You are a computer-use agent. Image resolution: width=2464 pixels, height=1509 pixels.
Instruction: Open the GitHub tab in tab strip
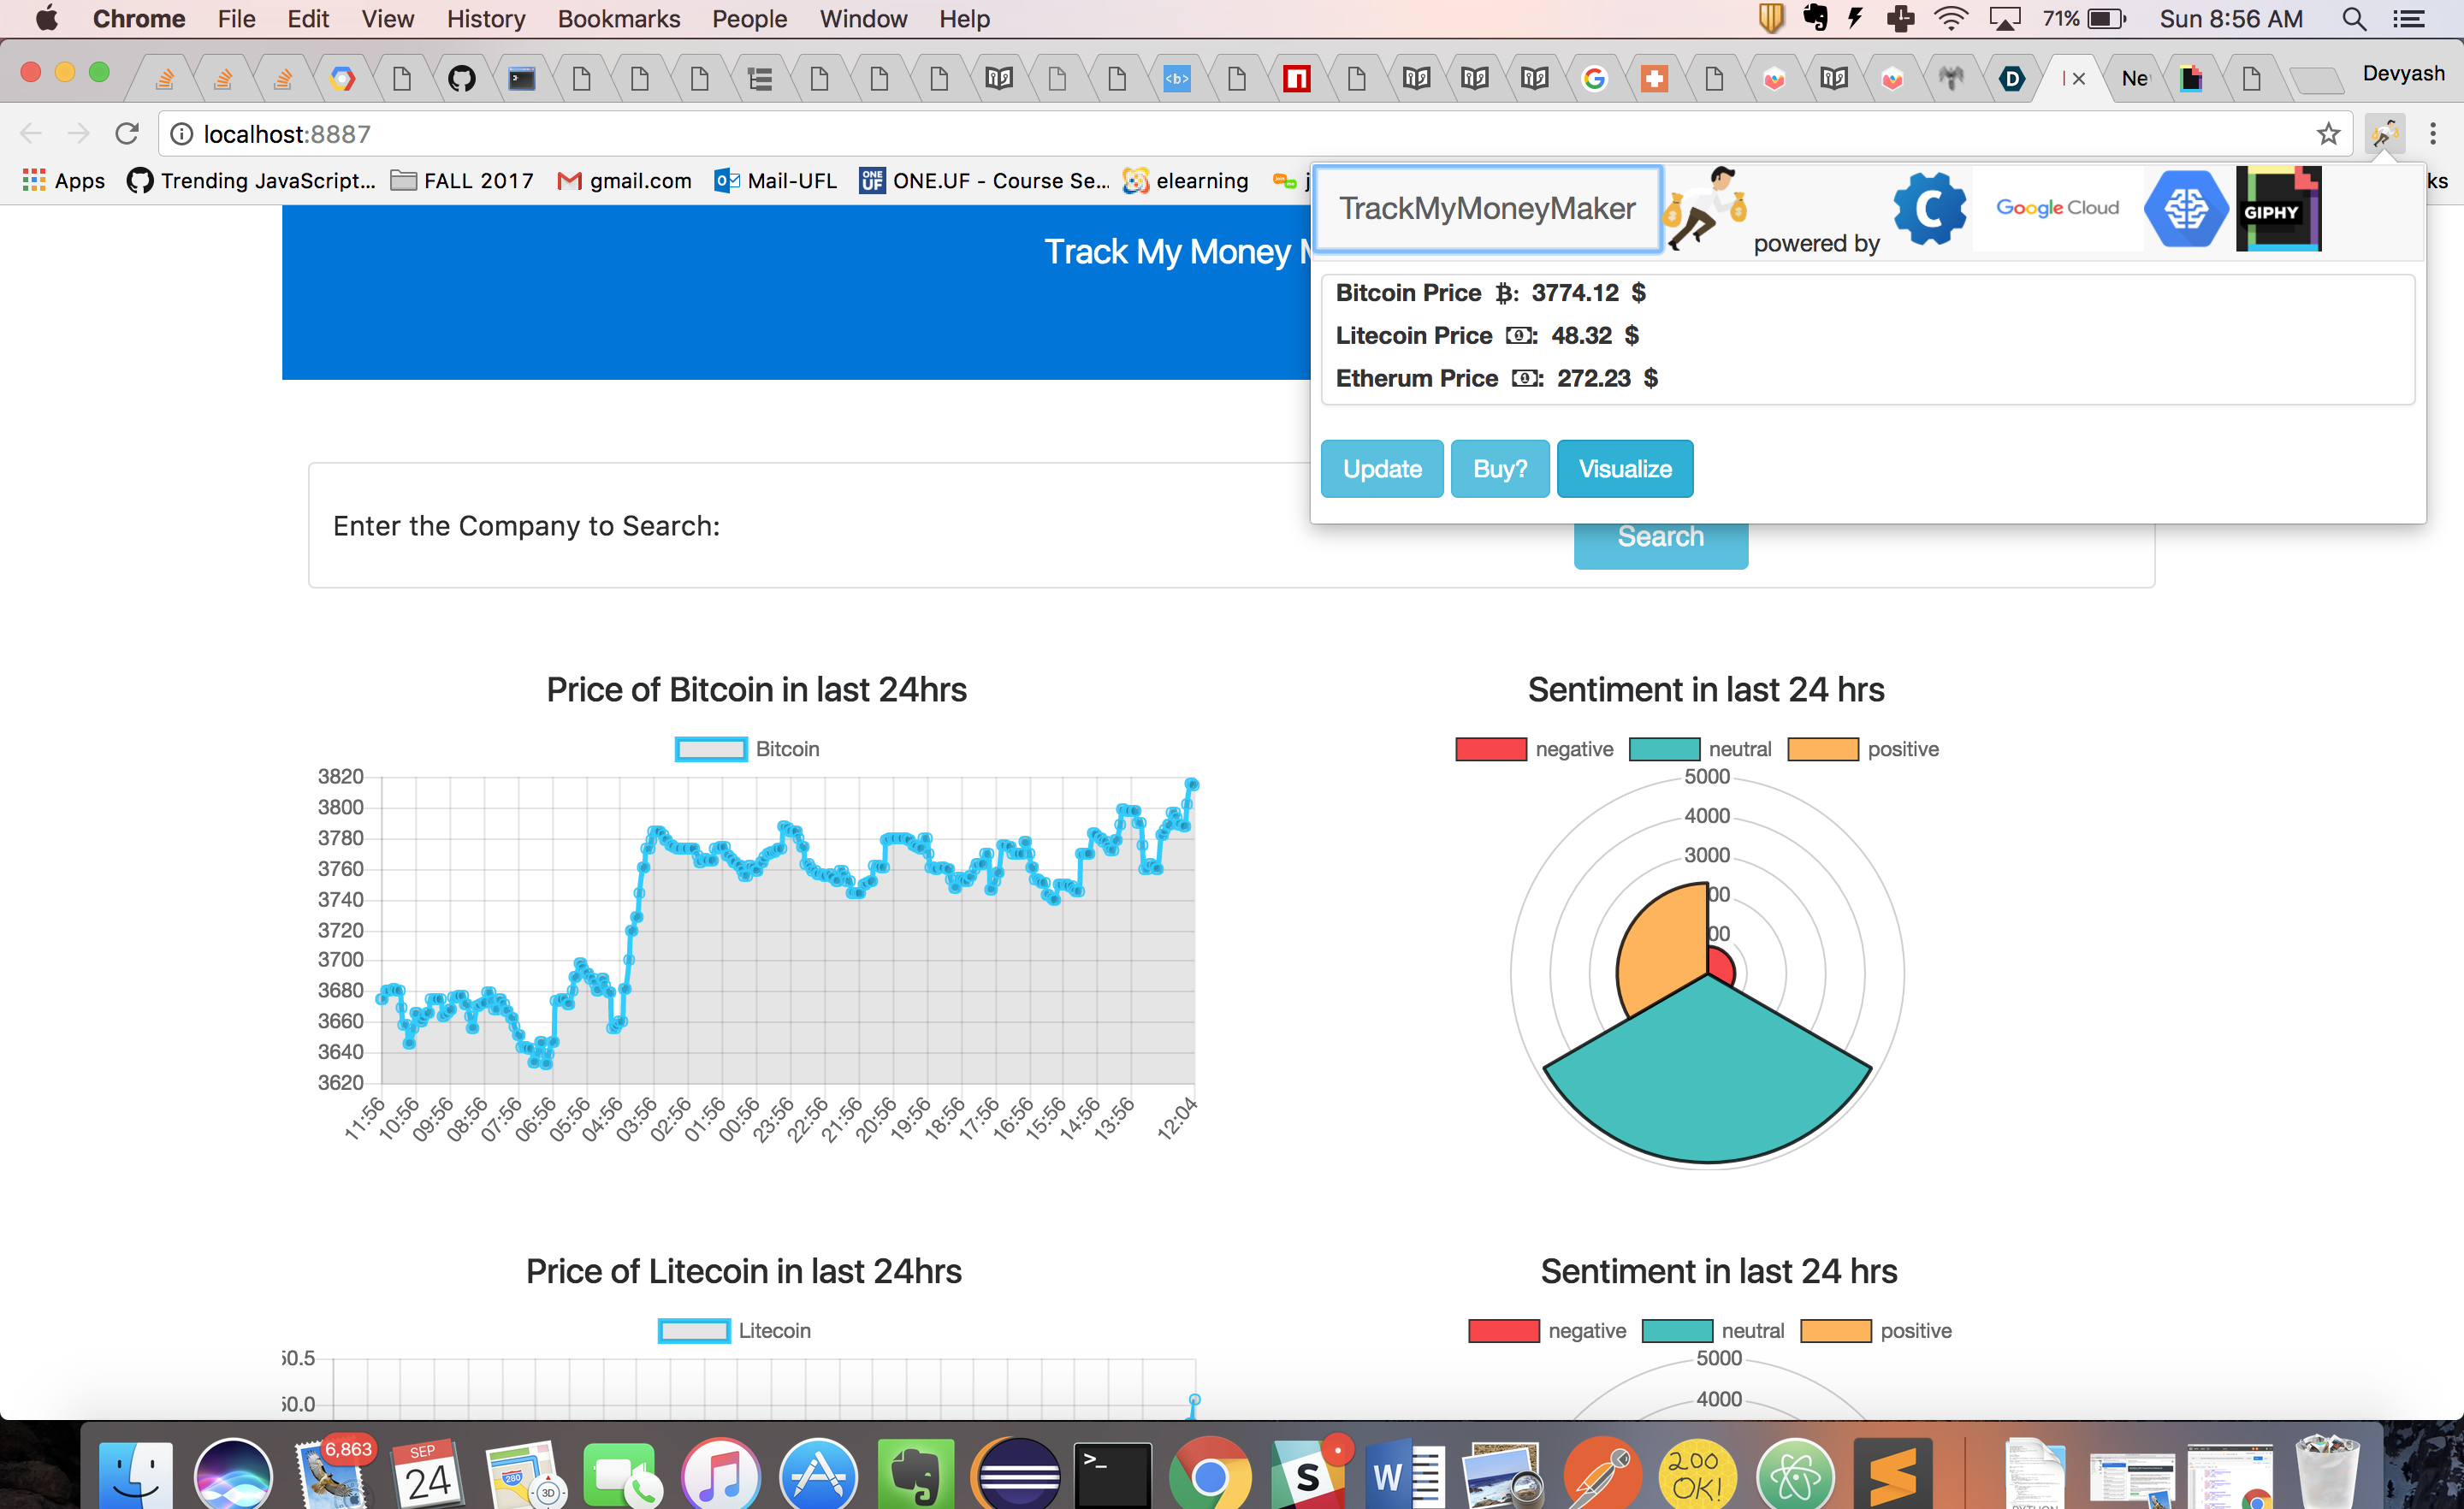click(x=461, y=78)
